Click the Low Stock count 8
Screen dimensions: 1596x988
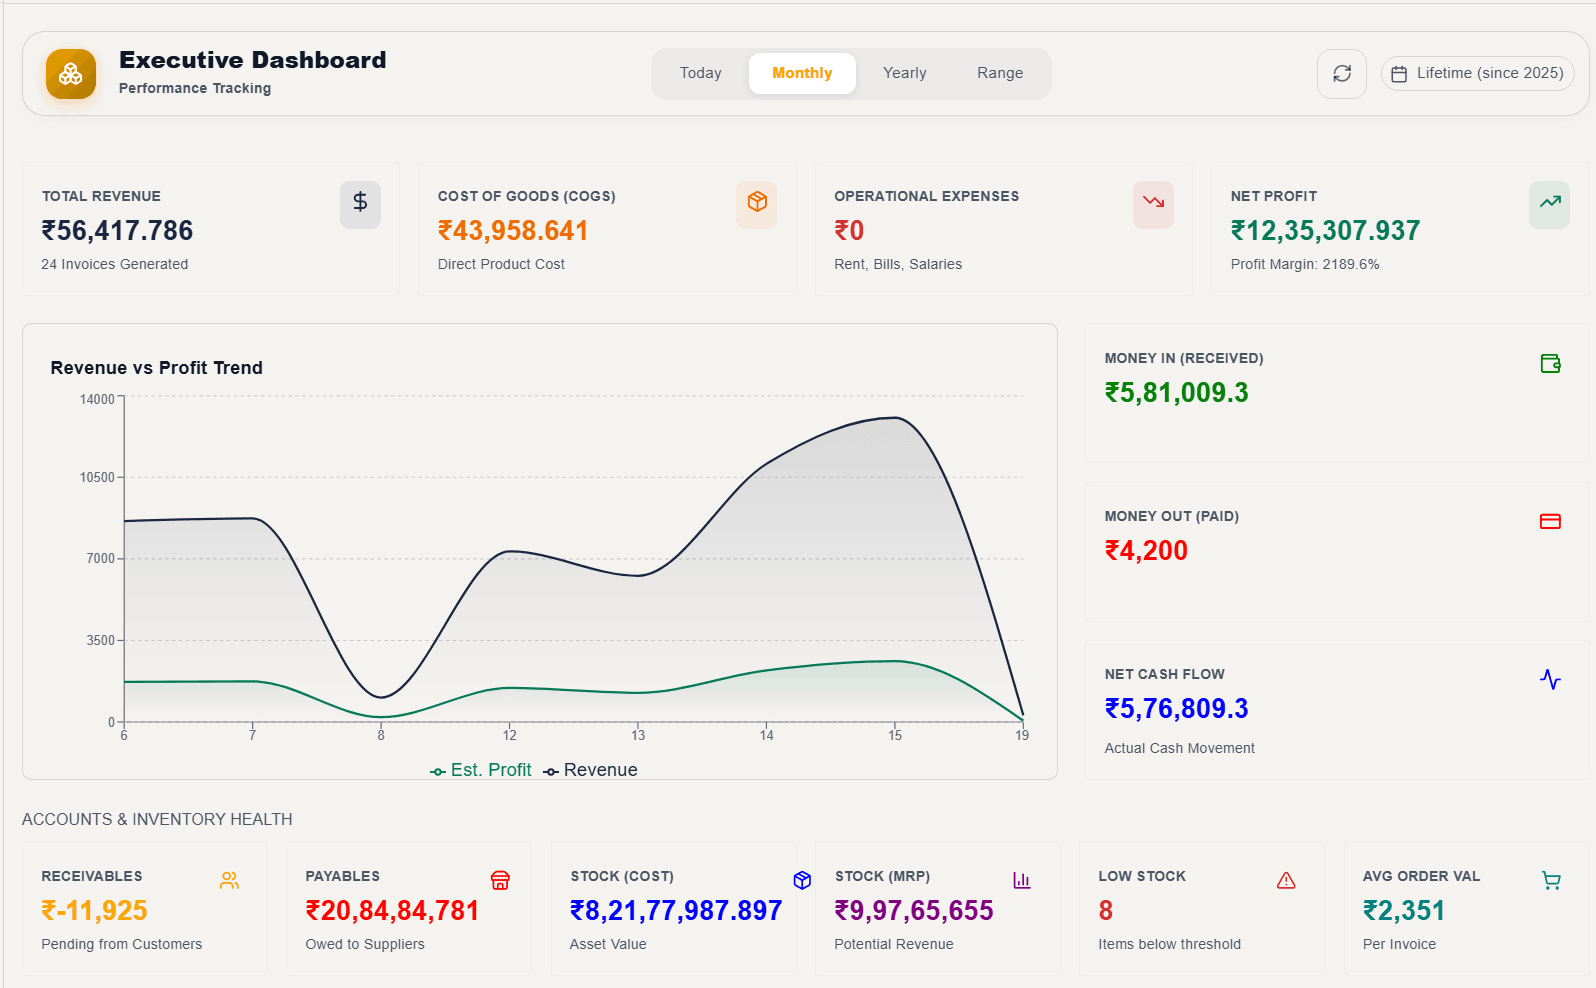pyautogui.click(x=1106, y=911)
